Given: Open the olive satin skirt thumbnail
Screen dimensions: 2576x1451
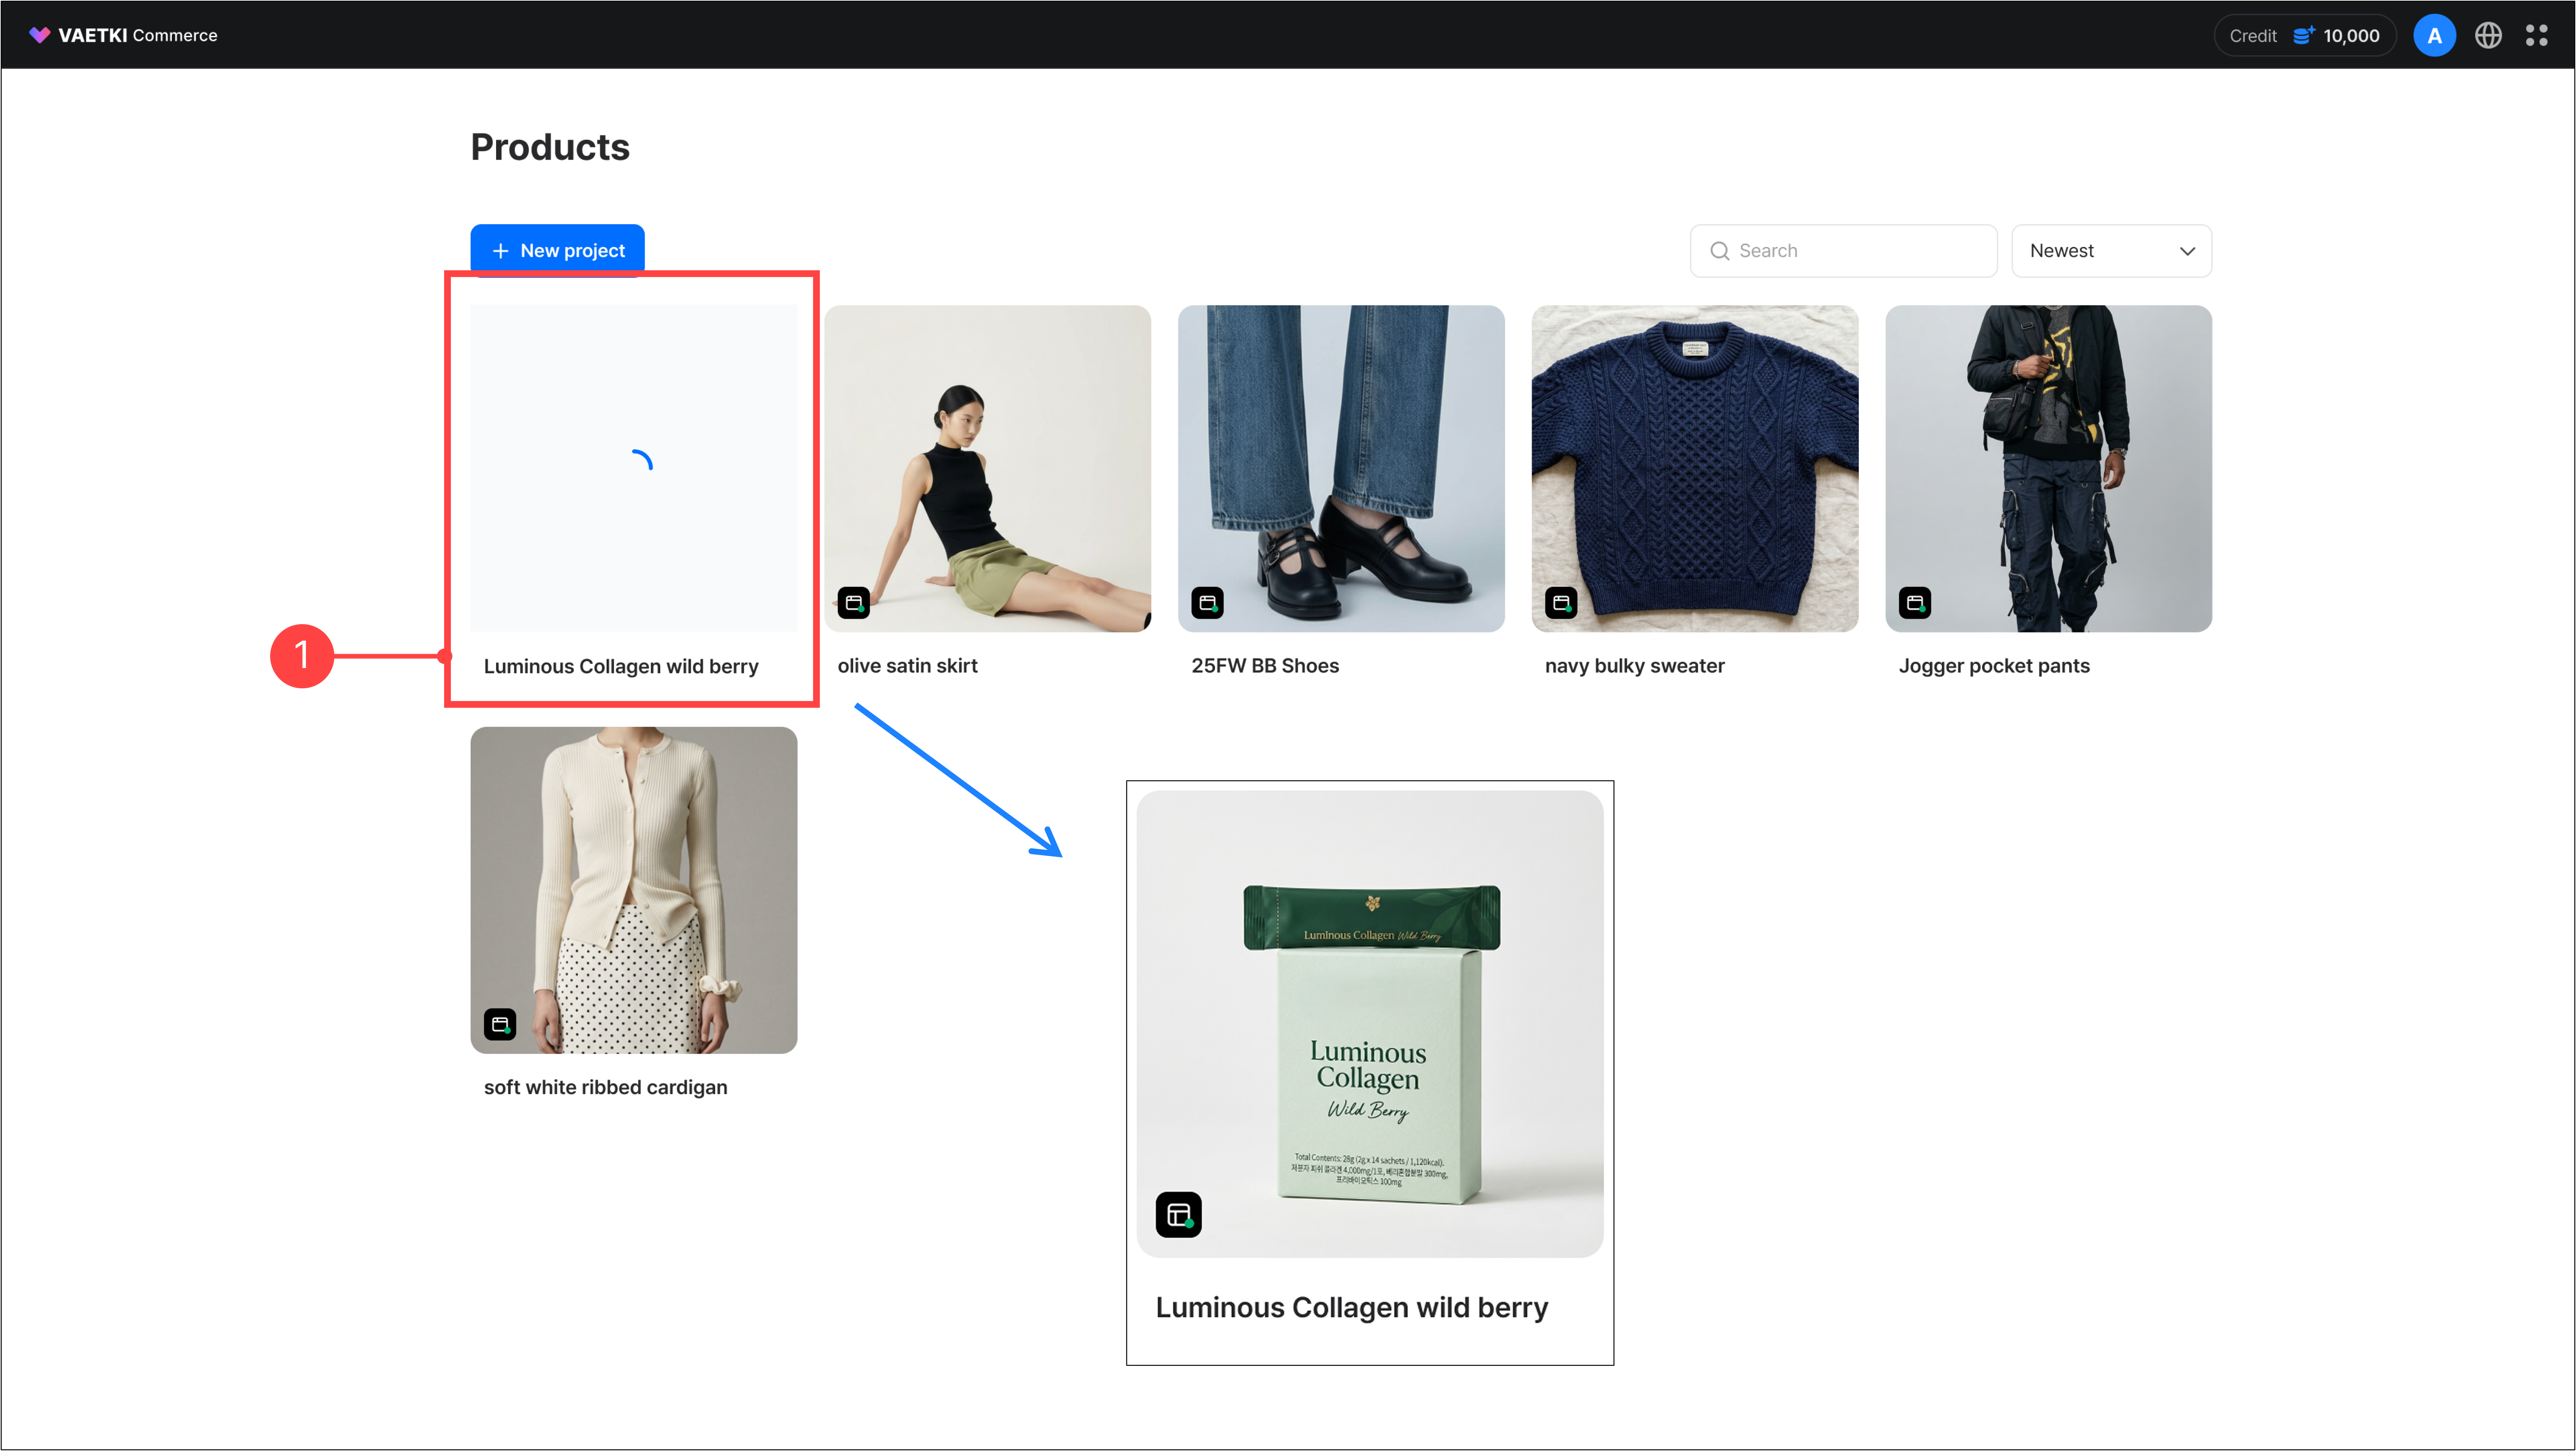Looking at the screenshot, I should pyautogui.click(x=988, y=468).
